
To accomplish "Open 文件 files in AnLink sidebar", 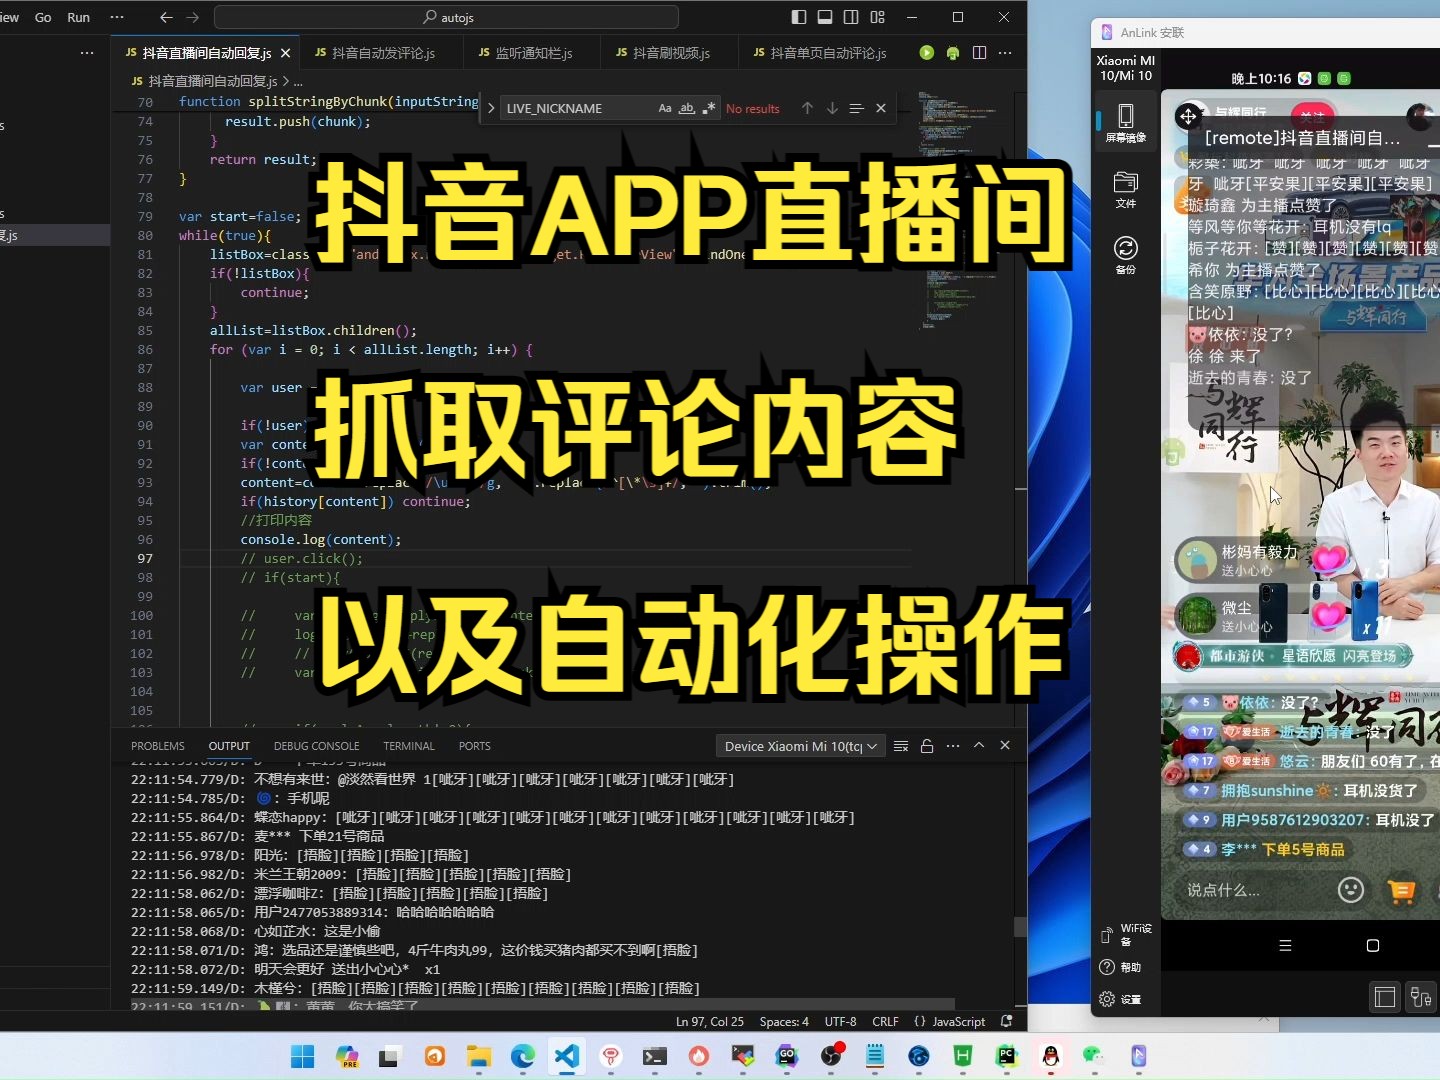I will (1126, 189).
